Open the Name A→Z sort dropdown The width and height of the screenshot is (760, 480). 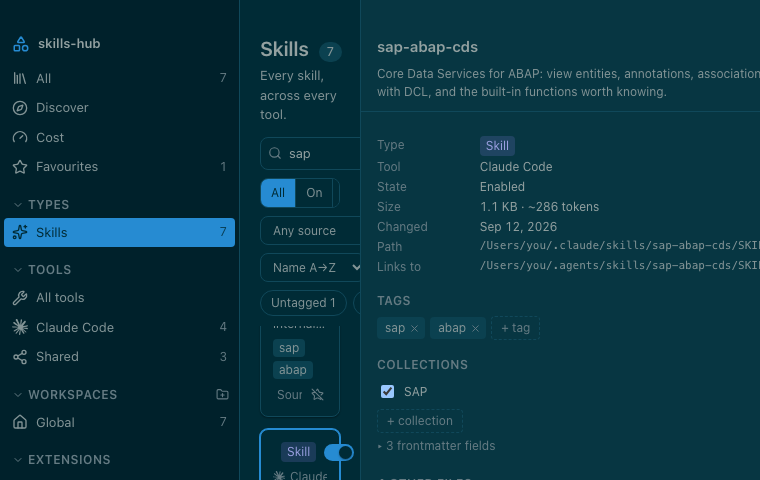click(310, 268)
